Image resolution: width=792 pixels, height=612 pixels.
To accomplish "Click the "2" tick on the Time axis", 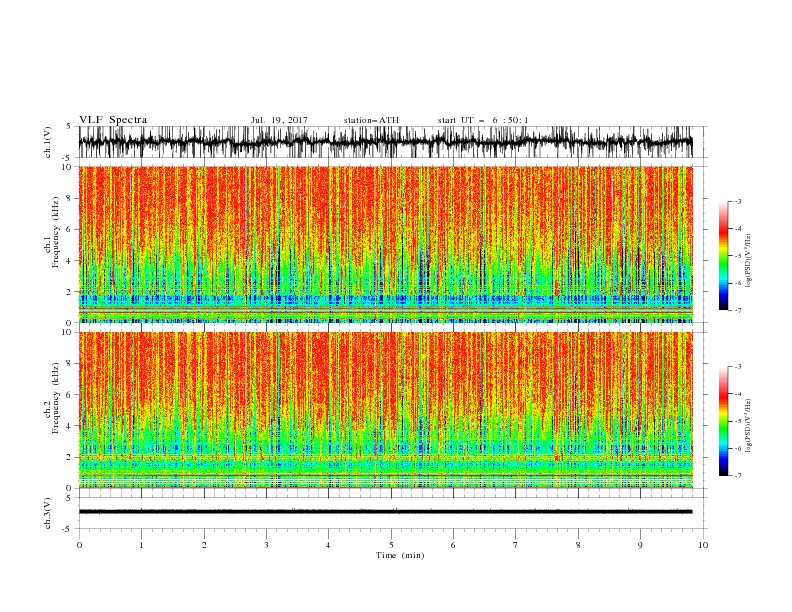I will pos(204,545).
